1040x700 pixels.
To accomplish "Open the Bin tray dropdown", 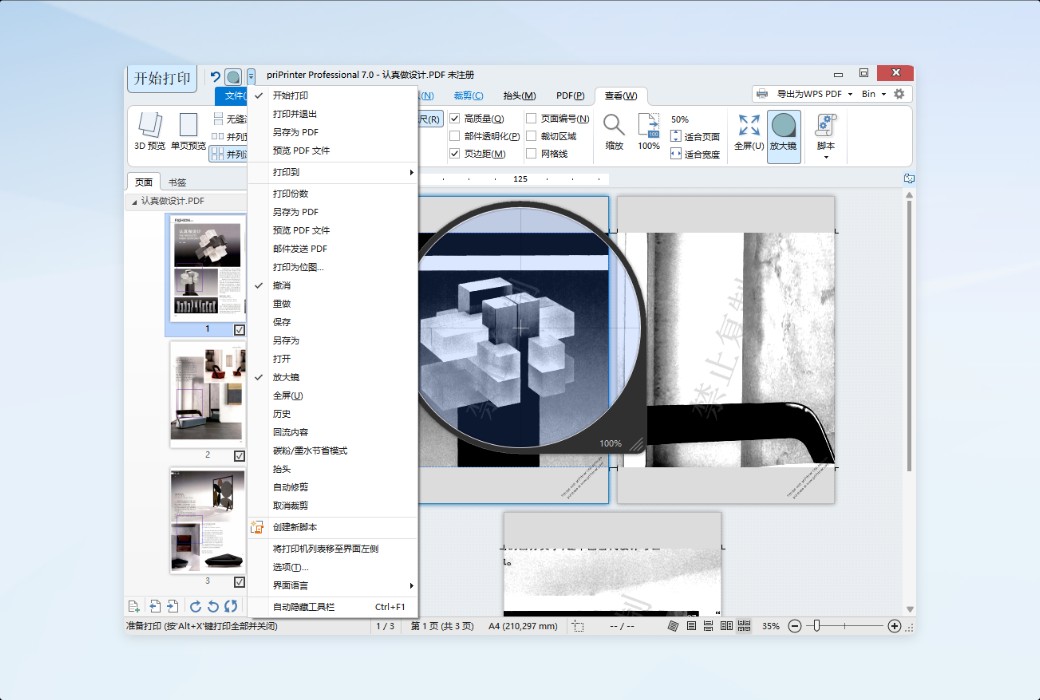I will tap(883, 94).
